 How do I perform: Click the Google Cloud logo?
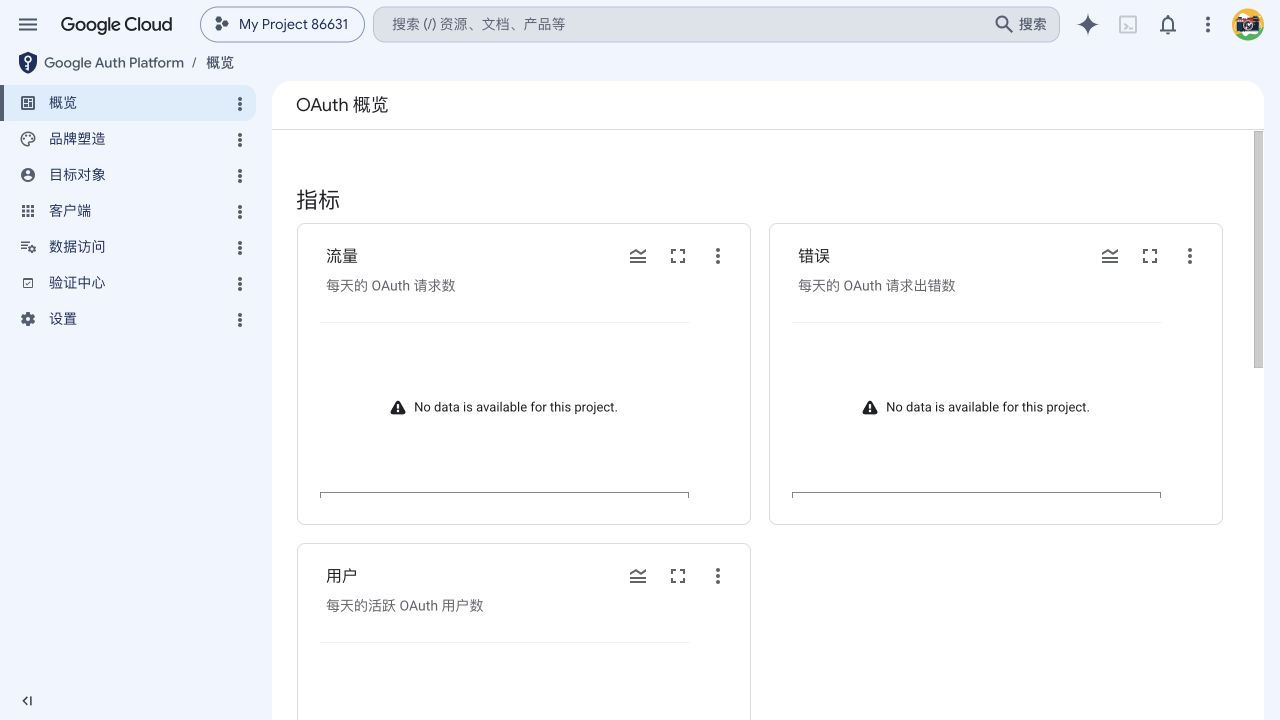pyautogui.click(x=116, y=24)
